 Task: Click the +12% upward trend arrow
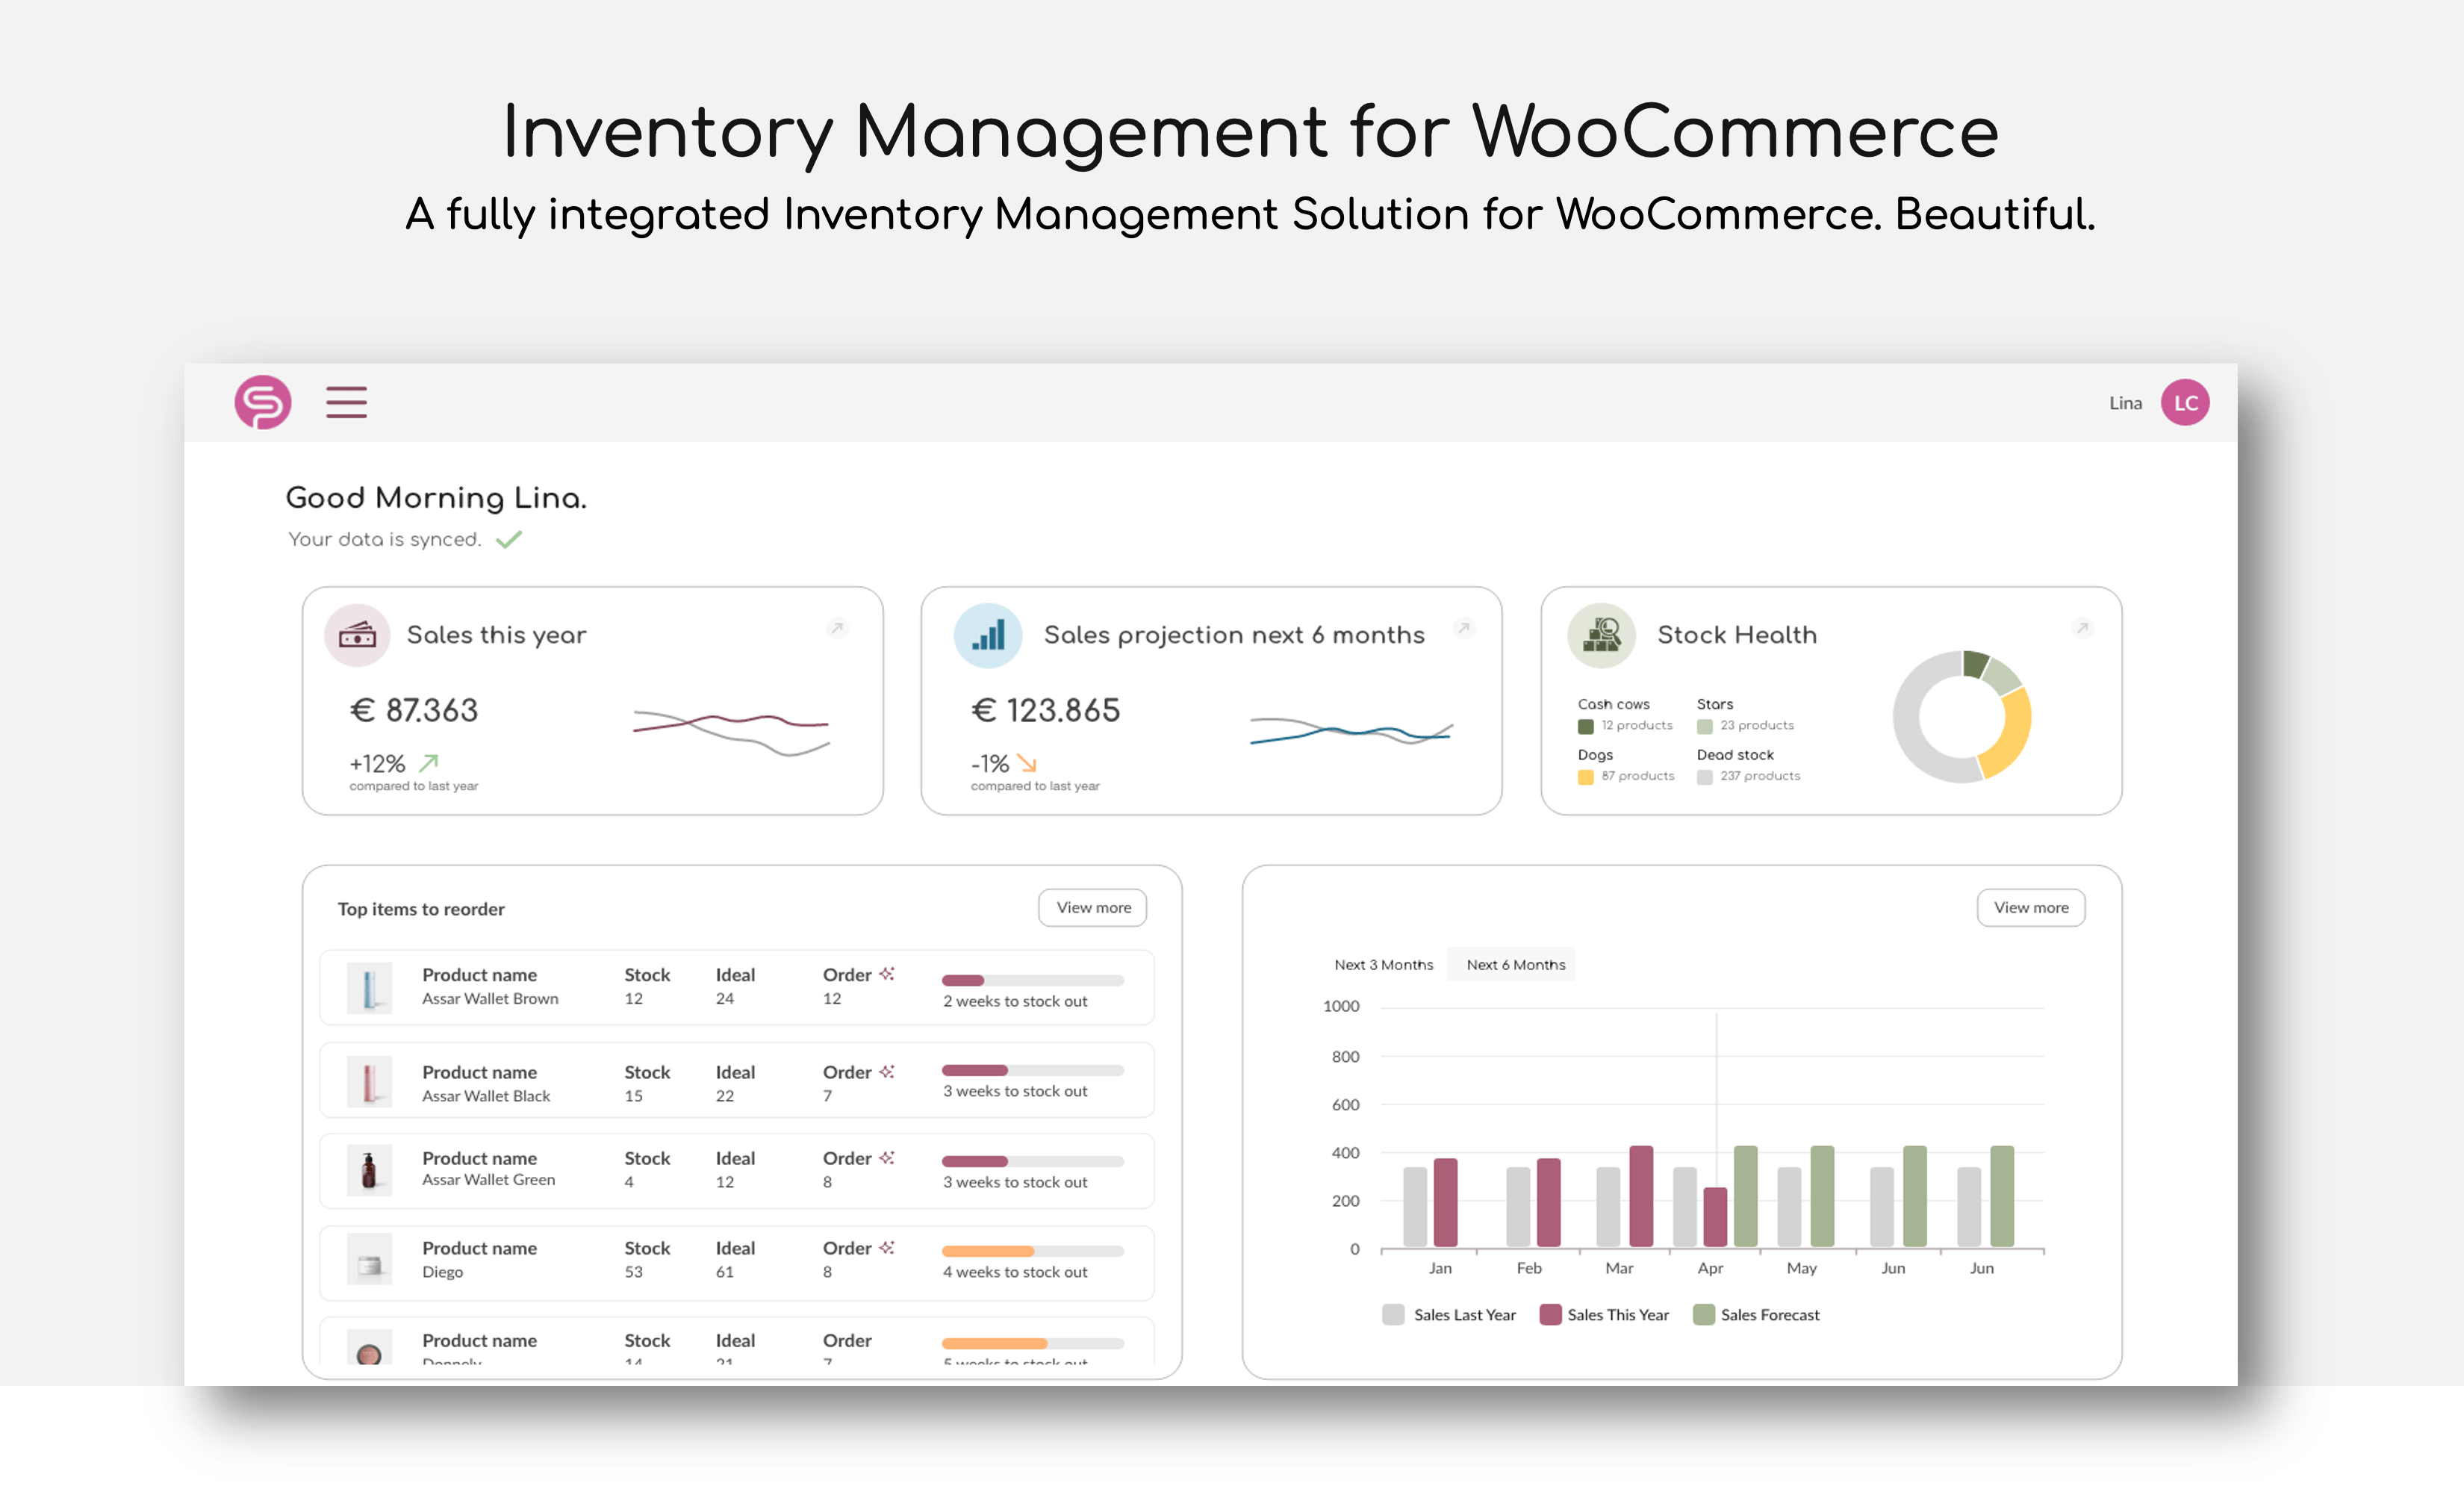click(429, 763)
